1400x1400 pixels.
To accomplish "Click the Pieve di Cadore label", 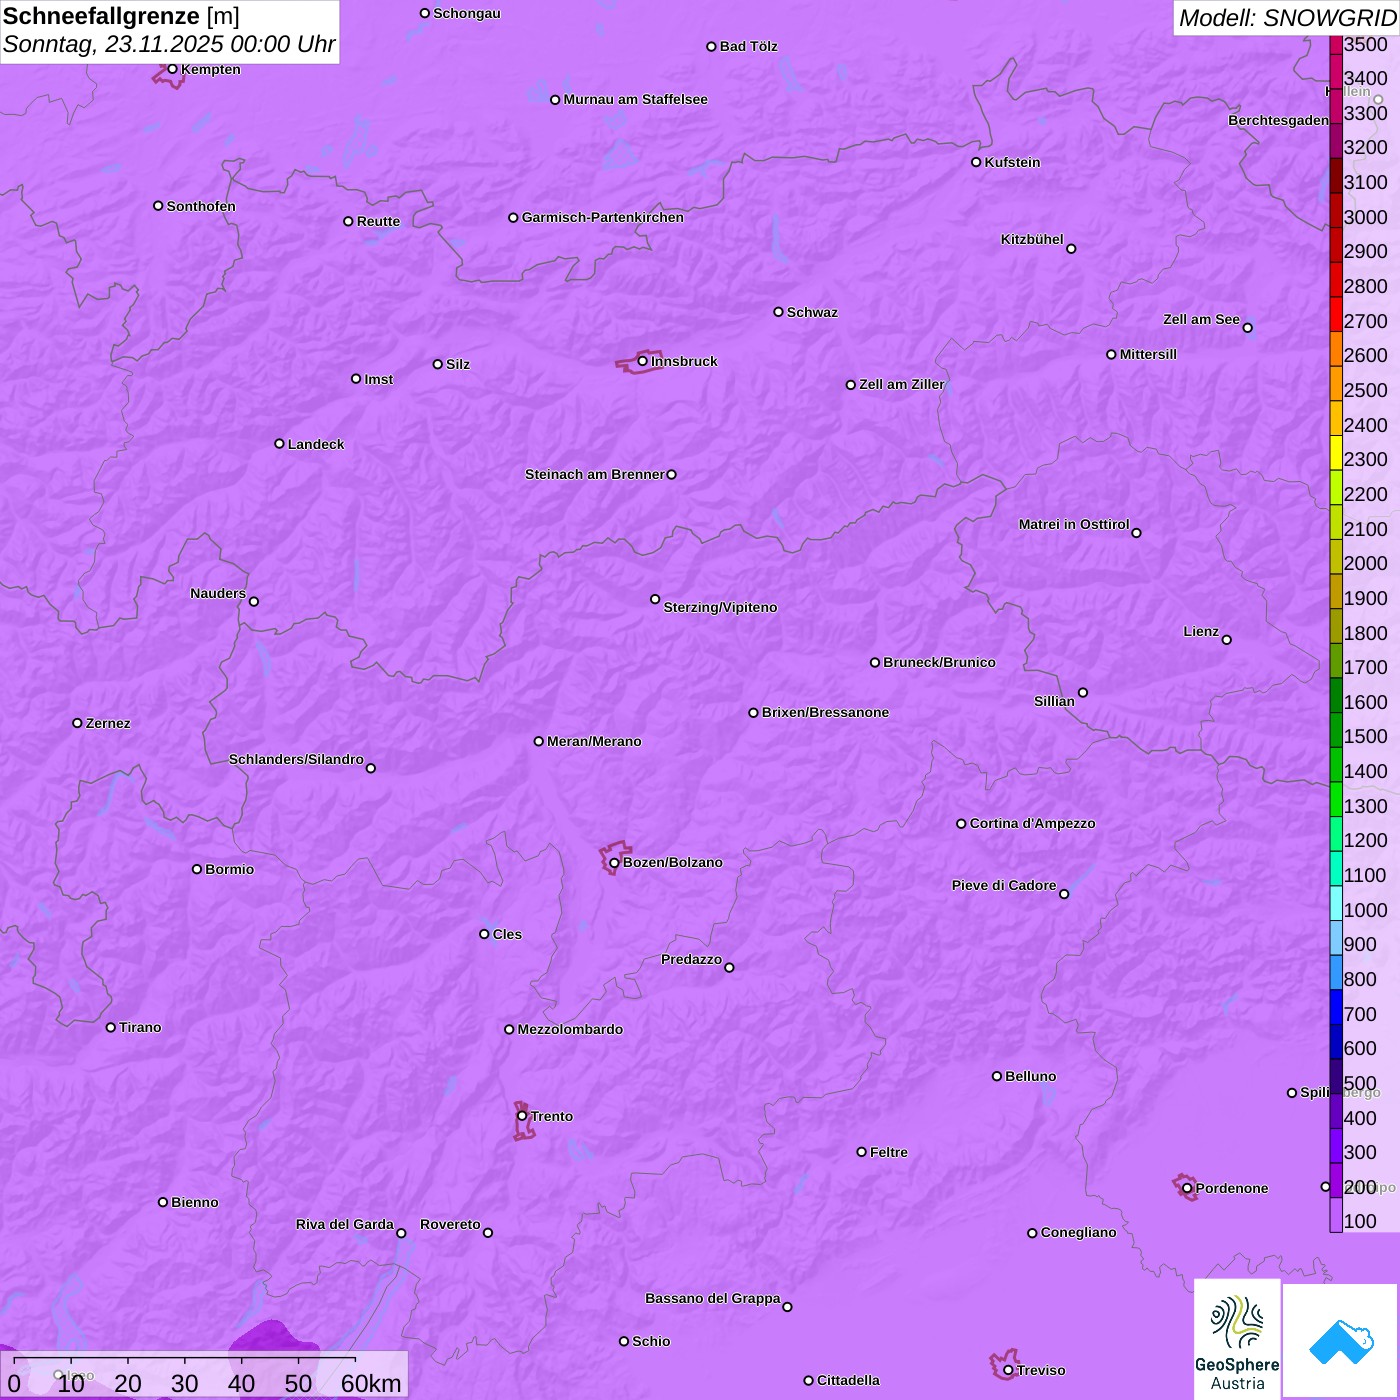I will pos(1003,885).
